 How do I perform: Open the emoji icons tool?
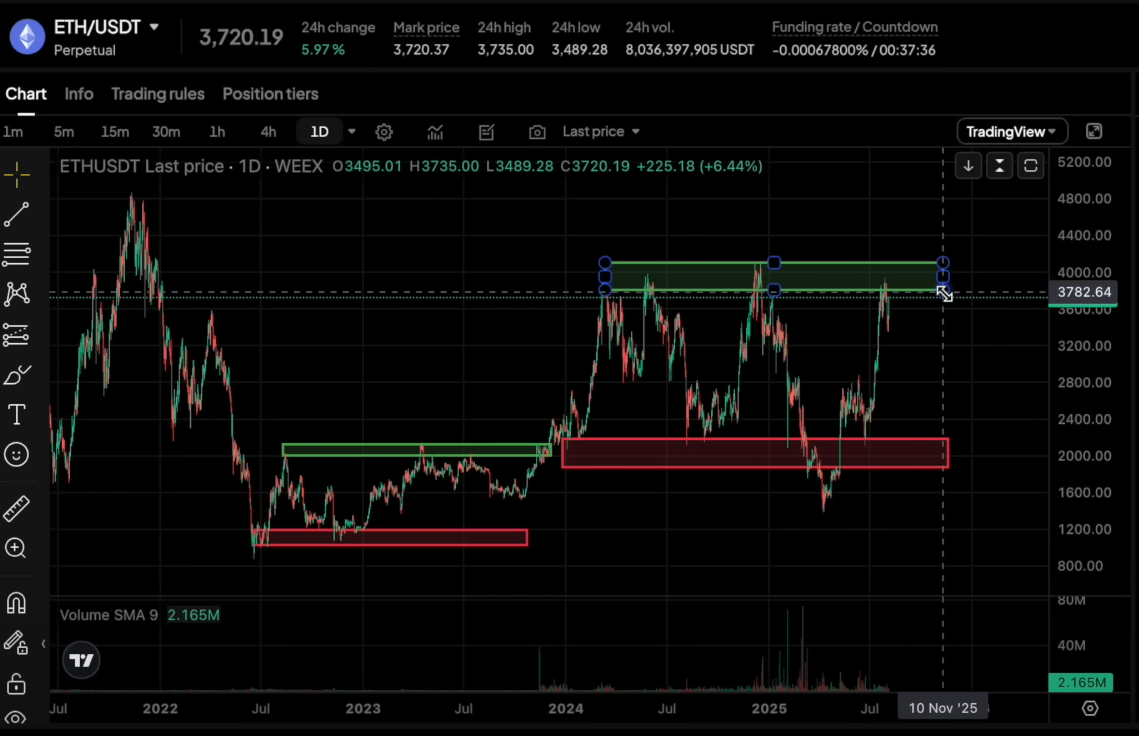(x=16, y=455)
